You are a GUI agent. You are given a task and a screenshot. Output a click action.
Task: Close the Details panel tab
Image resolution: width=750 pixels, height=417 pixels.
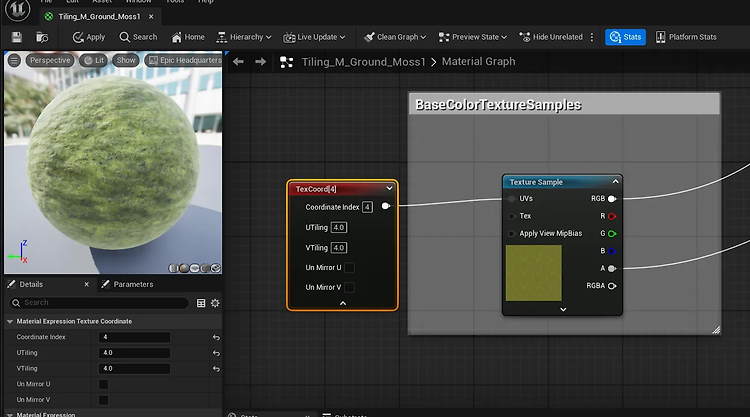pyautogui.click(x=87, y=284)
